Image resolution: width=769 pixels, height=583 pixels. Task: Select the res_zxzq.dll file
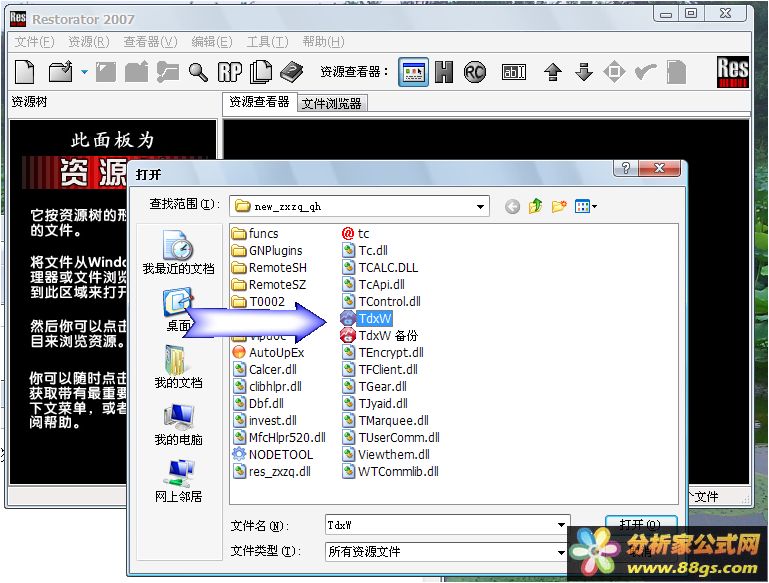point(272,472)
